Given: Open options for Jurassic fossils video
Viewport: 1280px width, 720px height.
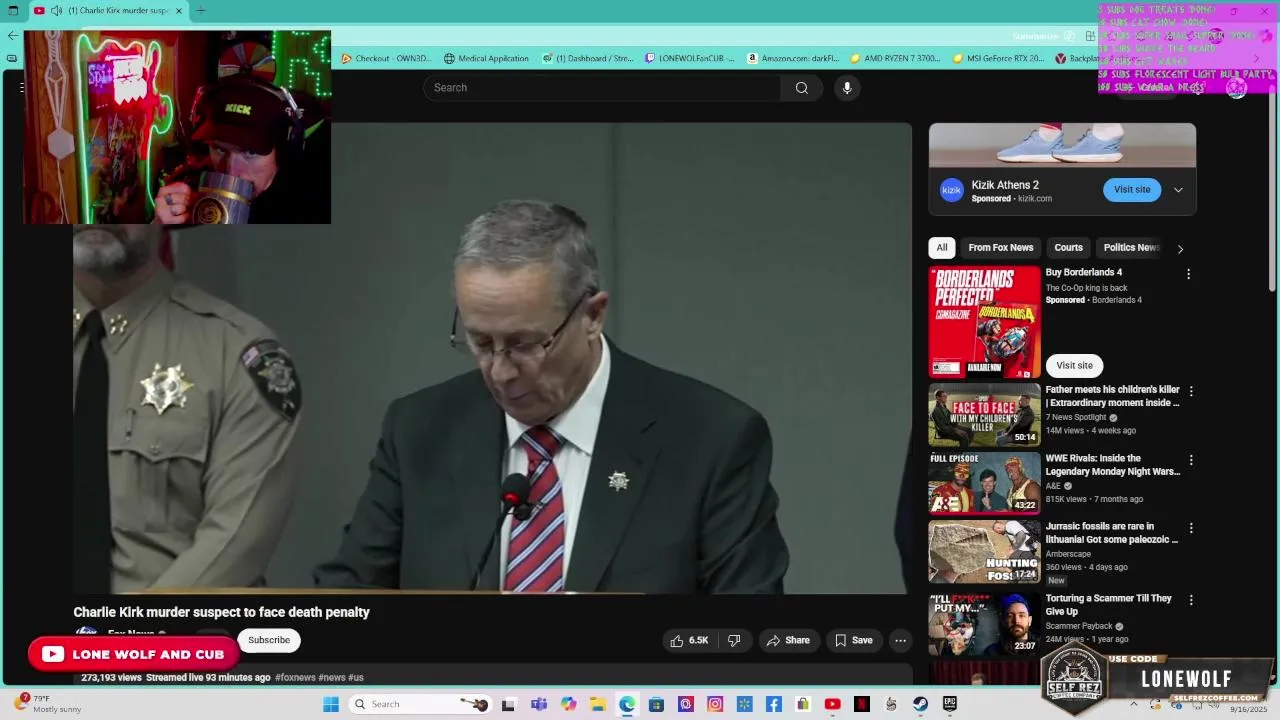Looking at the screenshot, I should pyautogui.click(x=1190, y=528).
